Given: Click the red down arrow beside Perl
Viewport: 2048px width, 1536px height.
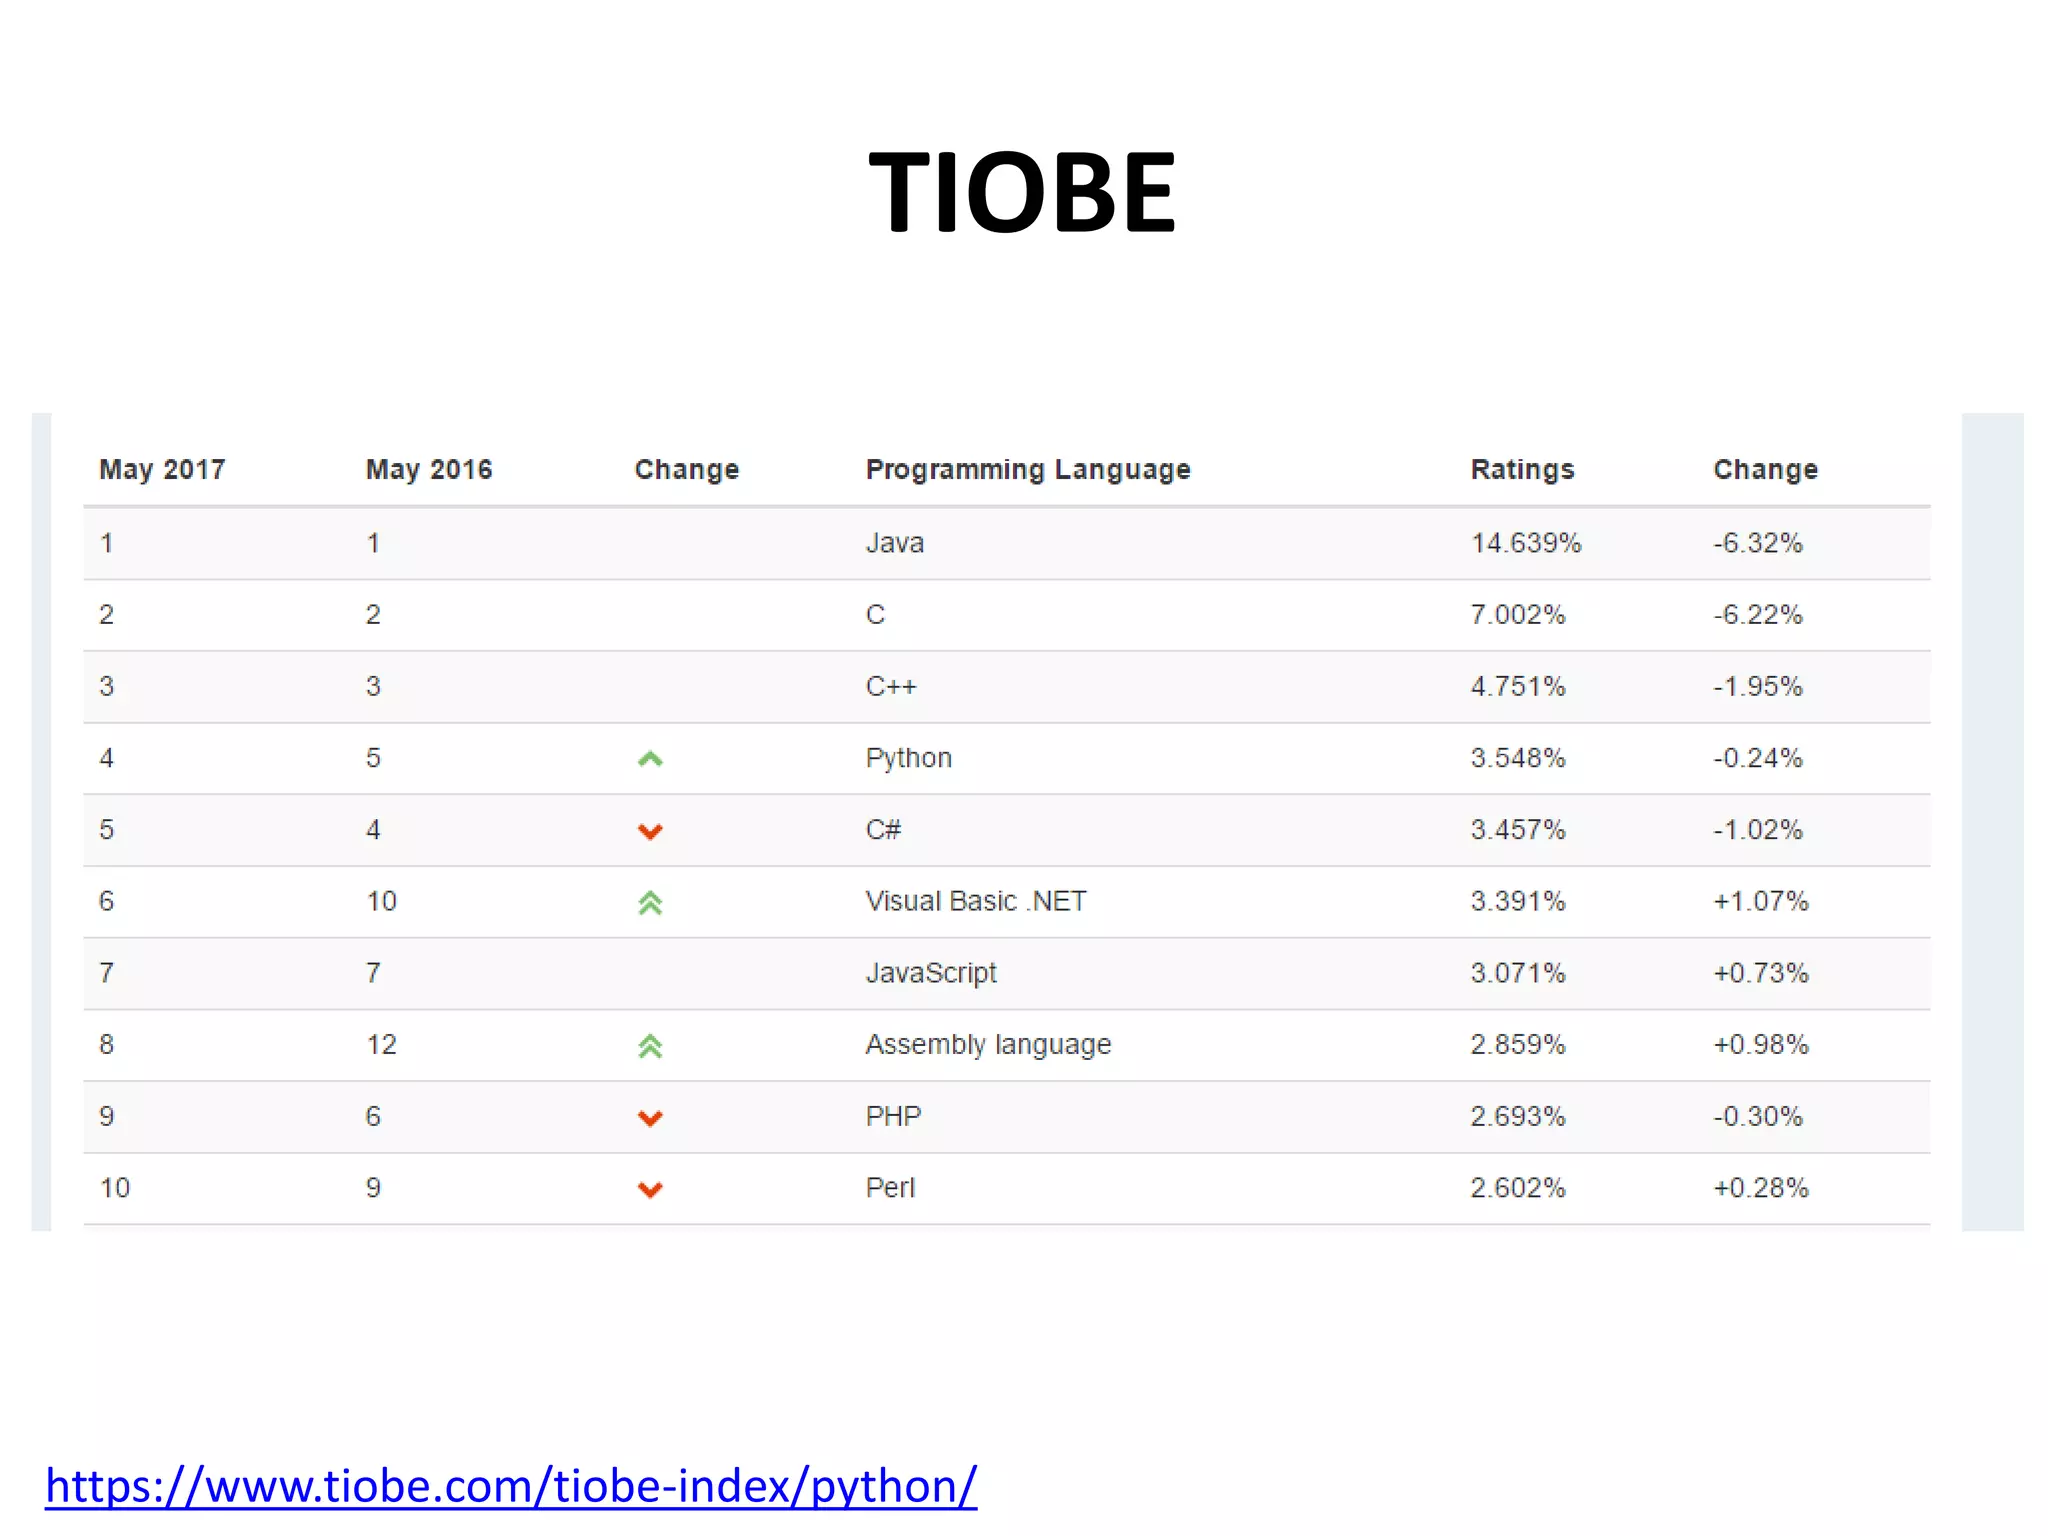Looking at the screenshot, I should tap(650, 1189).
